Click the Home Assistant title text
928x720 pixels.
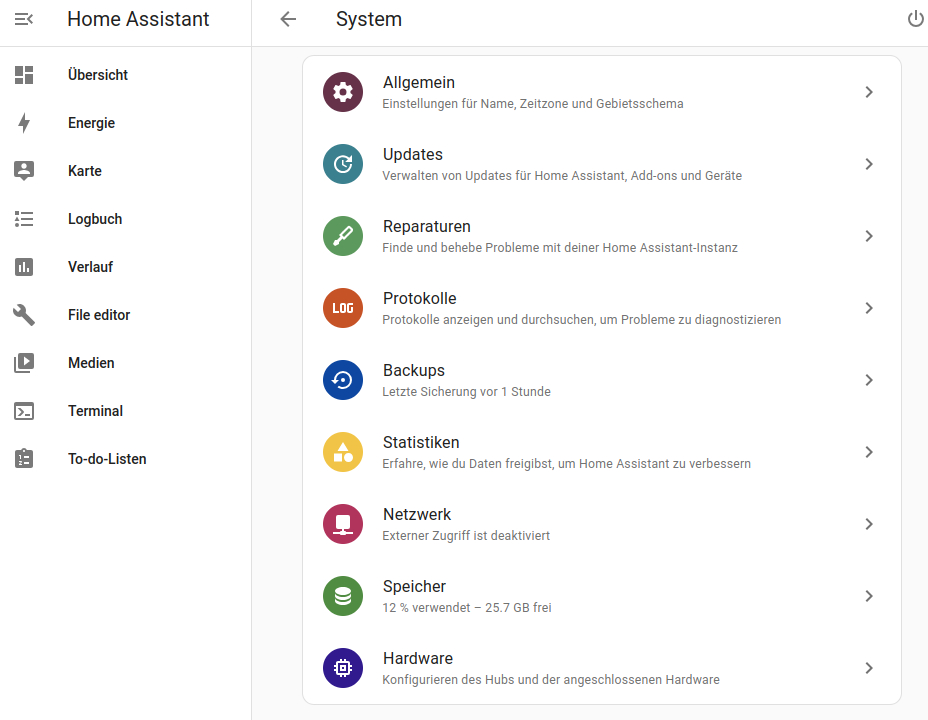(x=138, y=20)
